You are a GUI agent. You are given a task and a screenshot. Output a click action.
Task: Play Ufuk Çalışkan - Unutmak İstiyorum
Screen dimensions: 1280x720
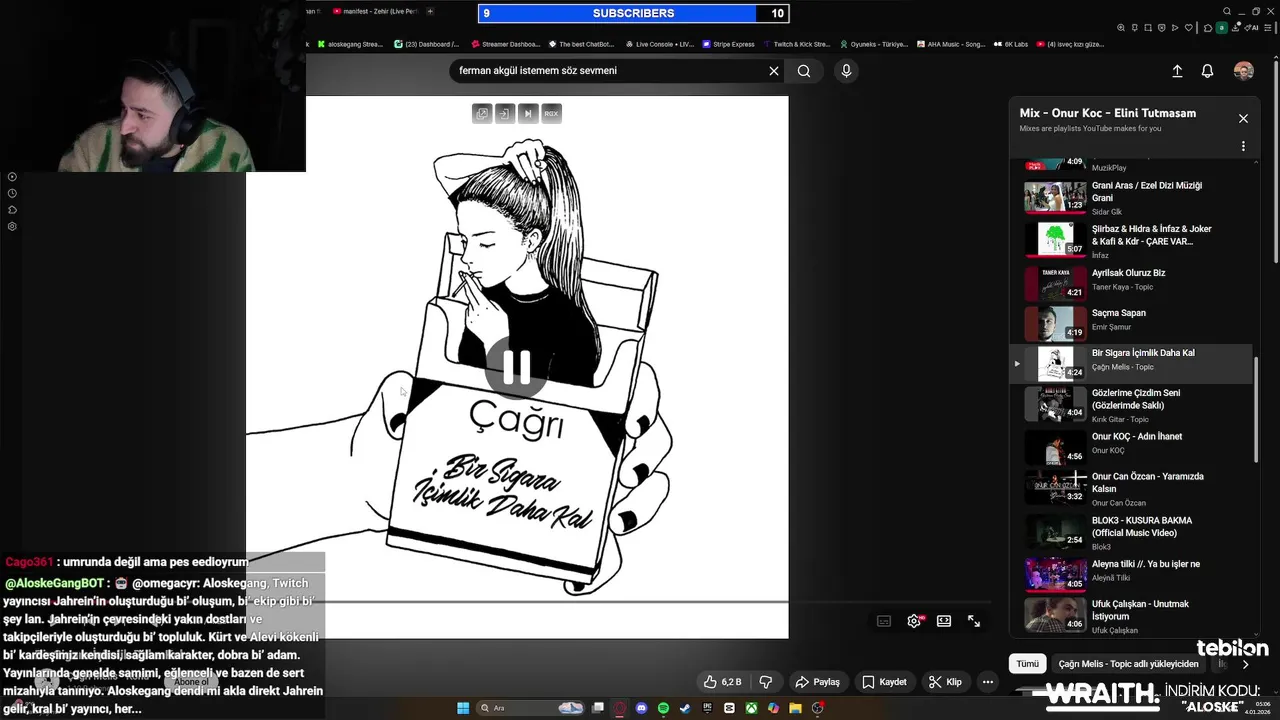pyautogui.click(x=1132, y=616)
